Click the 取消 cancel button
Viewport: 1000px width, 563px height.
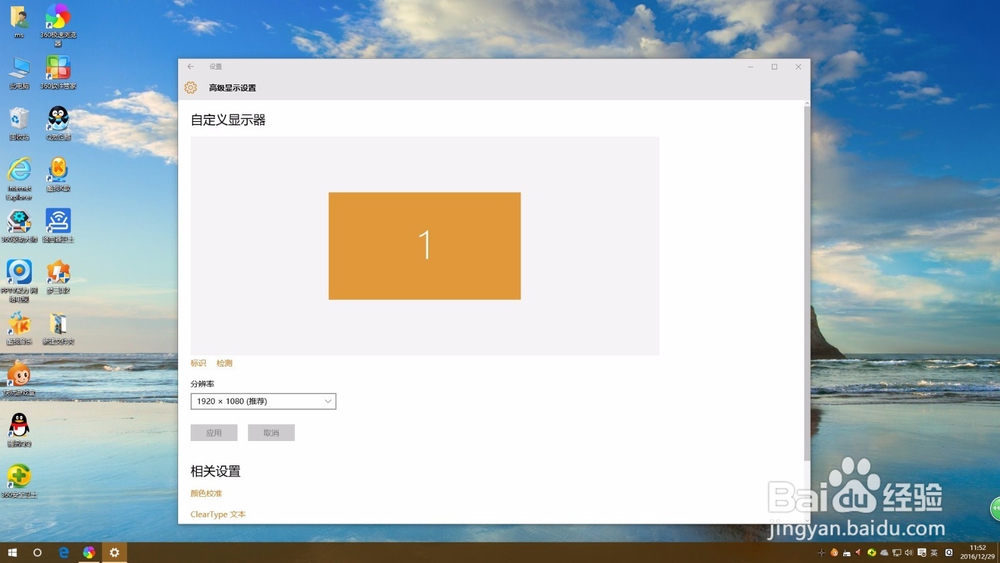pyautogui.click(x=271, y=433)
